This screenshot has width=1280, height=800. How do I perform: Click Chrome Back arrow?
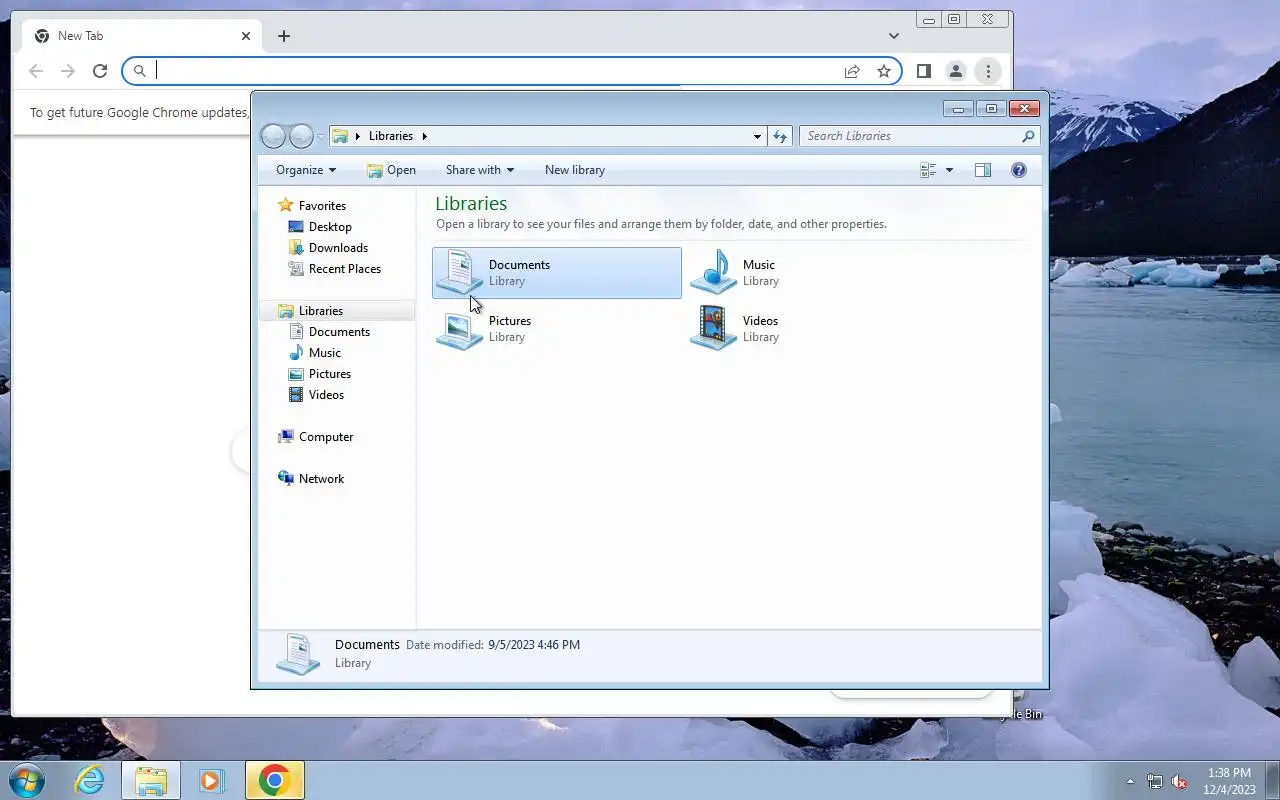click(x=36, y=71)
